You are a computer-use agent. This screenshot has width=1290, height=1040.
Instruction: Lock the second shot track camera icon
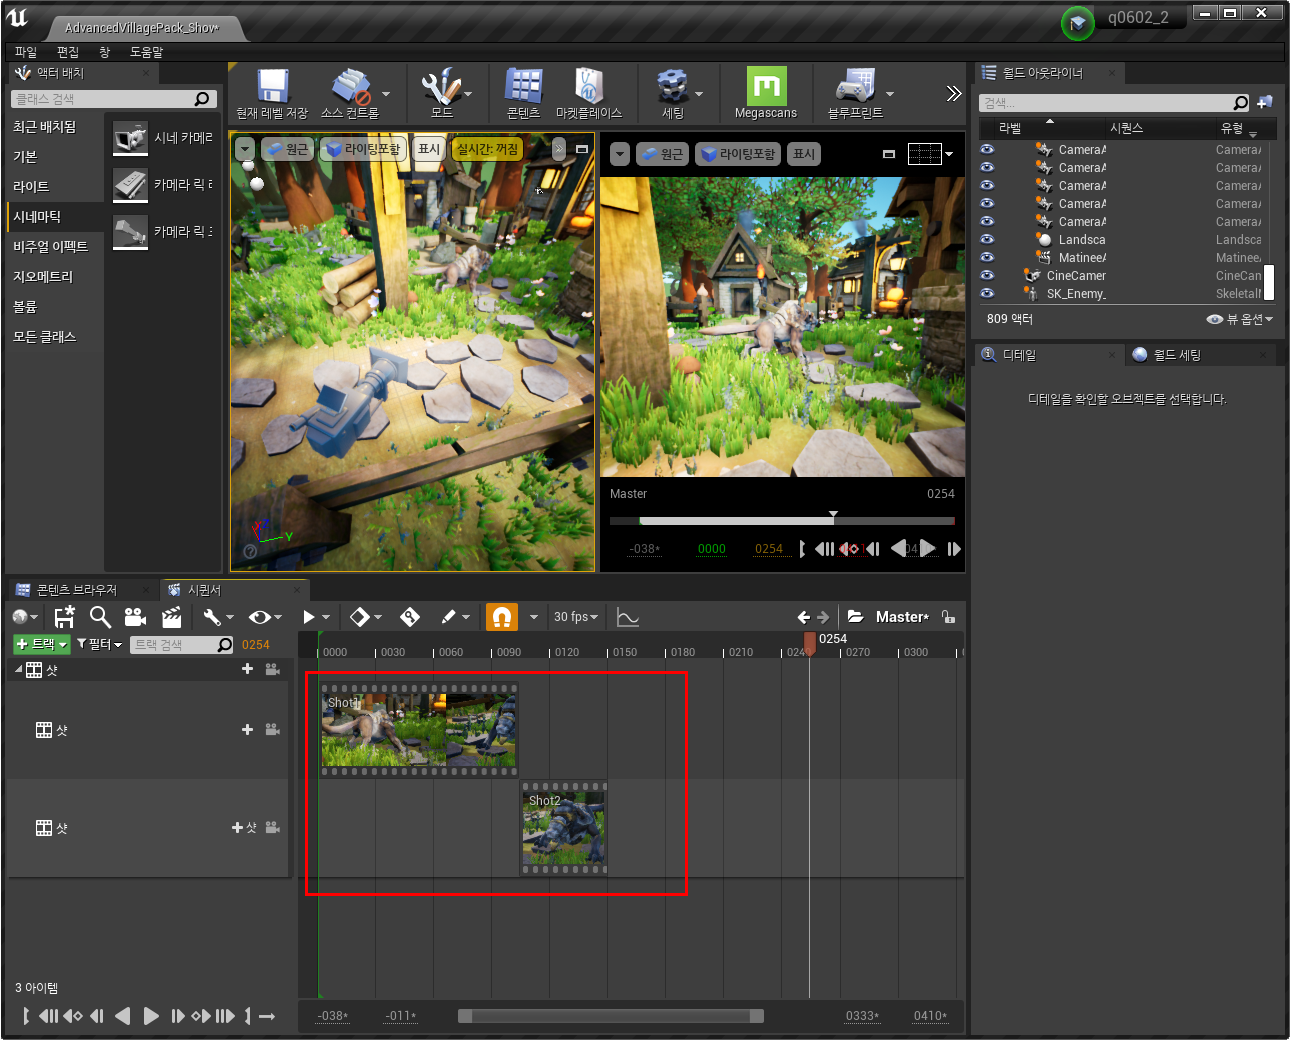[x=272, y=828]
